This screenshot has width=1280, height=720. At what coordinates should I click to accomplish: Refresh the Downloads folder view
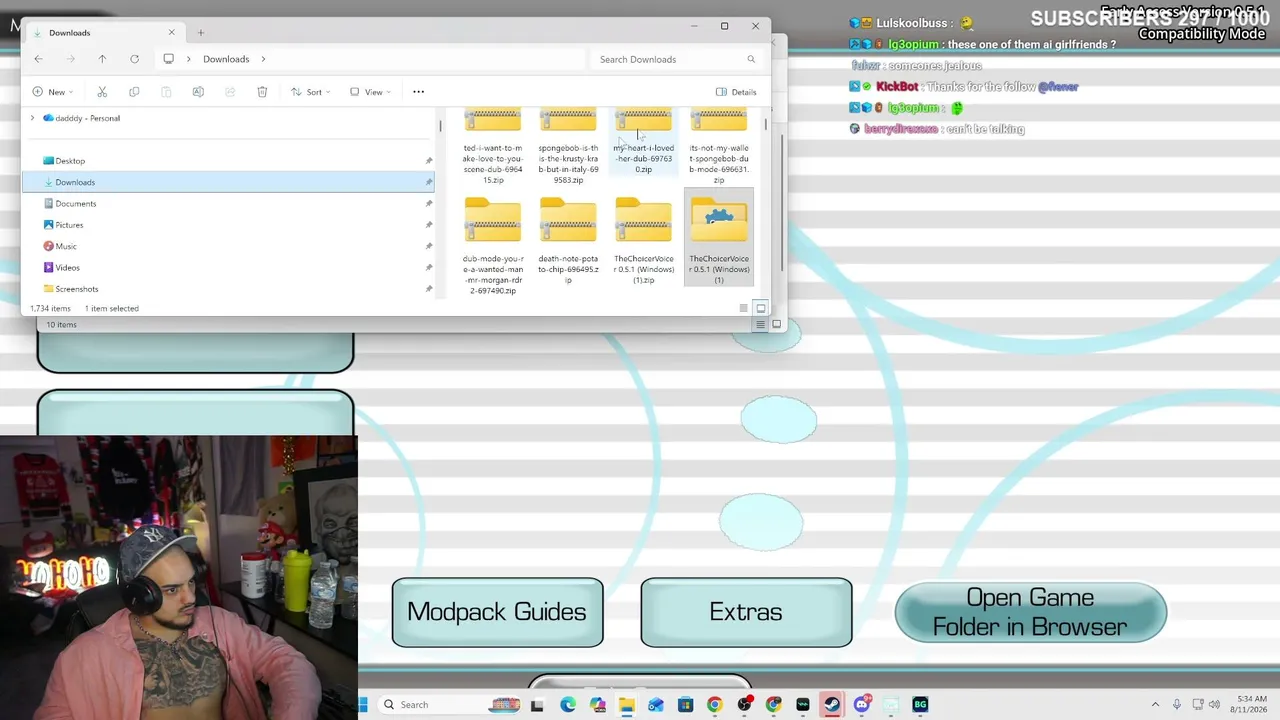(134, 59)
